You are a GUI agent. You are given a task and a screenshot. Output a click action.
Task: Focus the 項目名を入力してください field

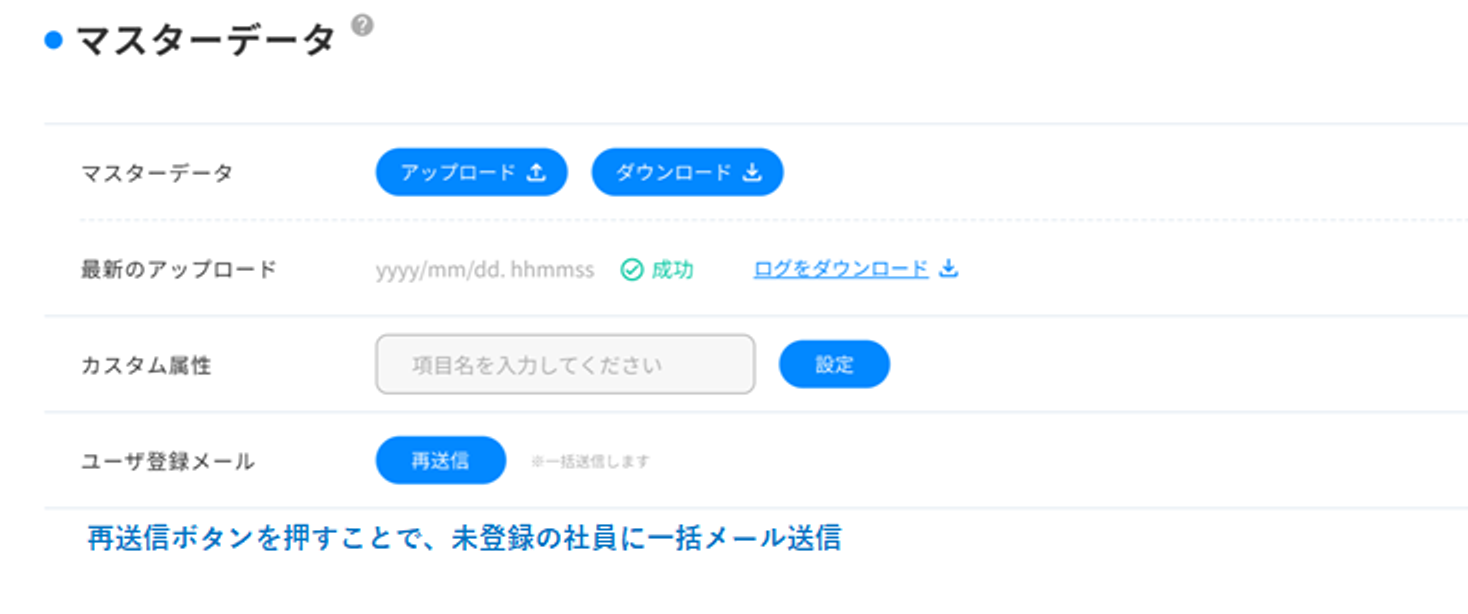click(x=565, y=364)
